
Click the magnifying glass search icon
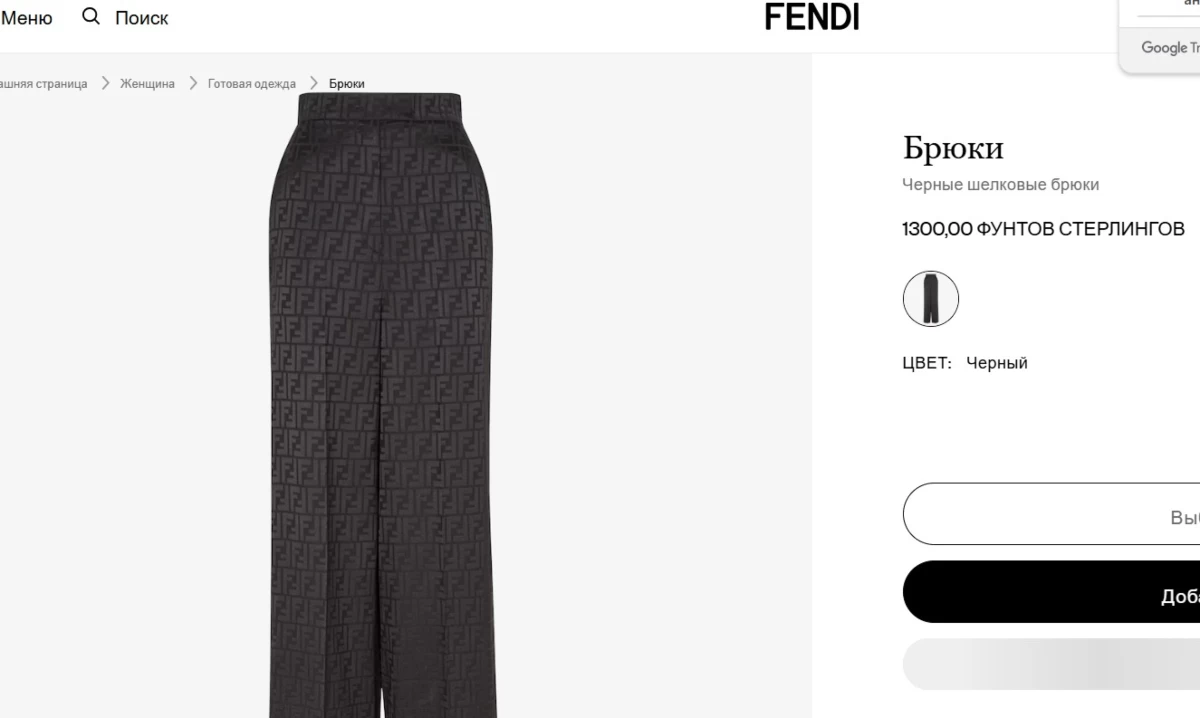coord(91,17)
